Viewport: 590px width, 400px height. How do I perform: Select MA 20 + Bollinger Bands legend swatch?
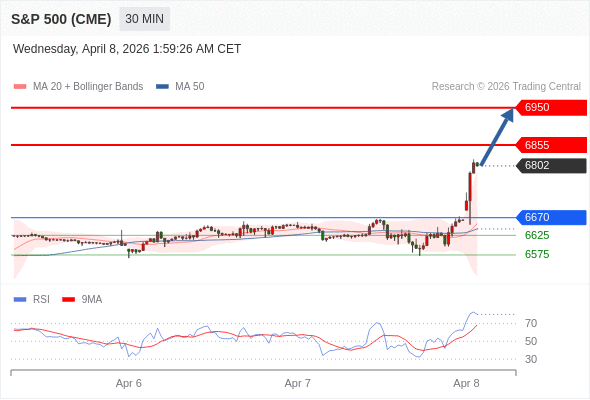point(20,87)
